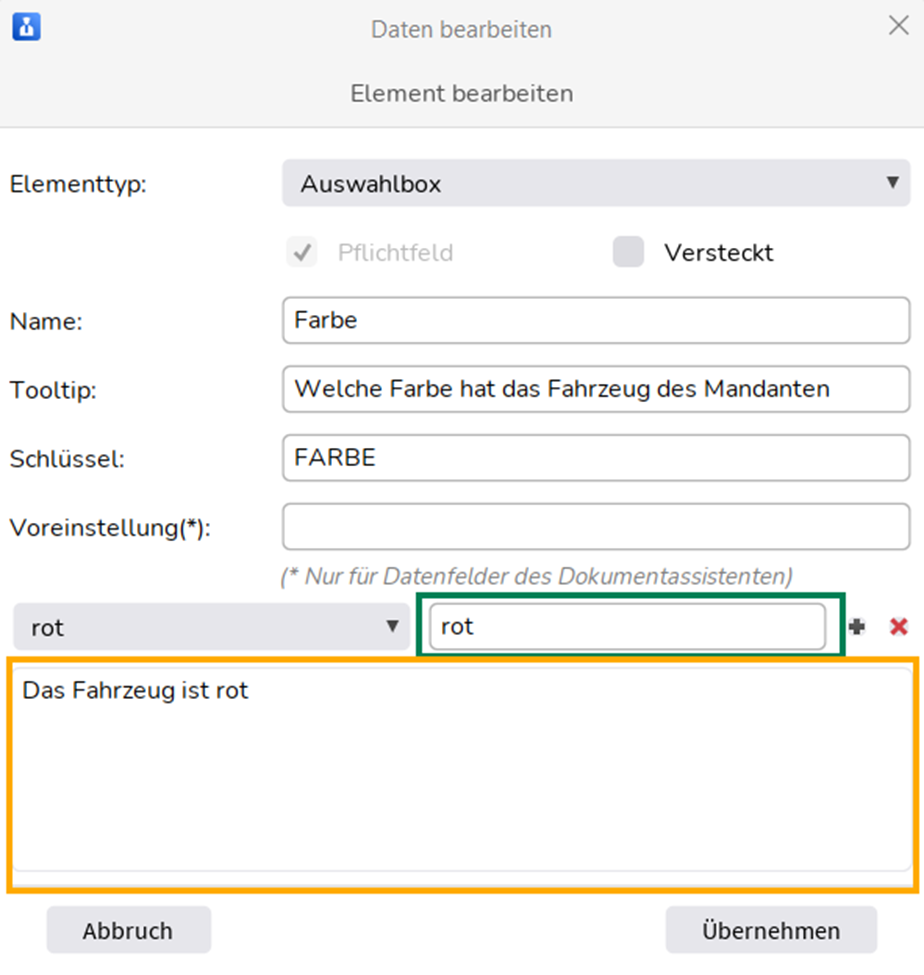924x975 pixels.
Task: Click into the Name field containing Farbe
Action: click(596, 320)
